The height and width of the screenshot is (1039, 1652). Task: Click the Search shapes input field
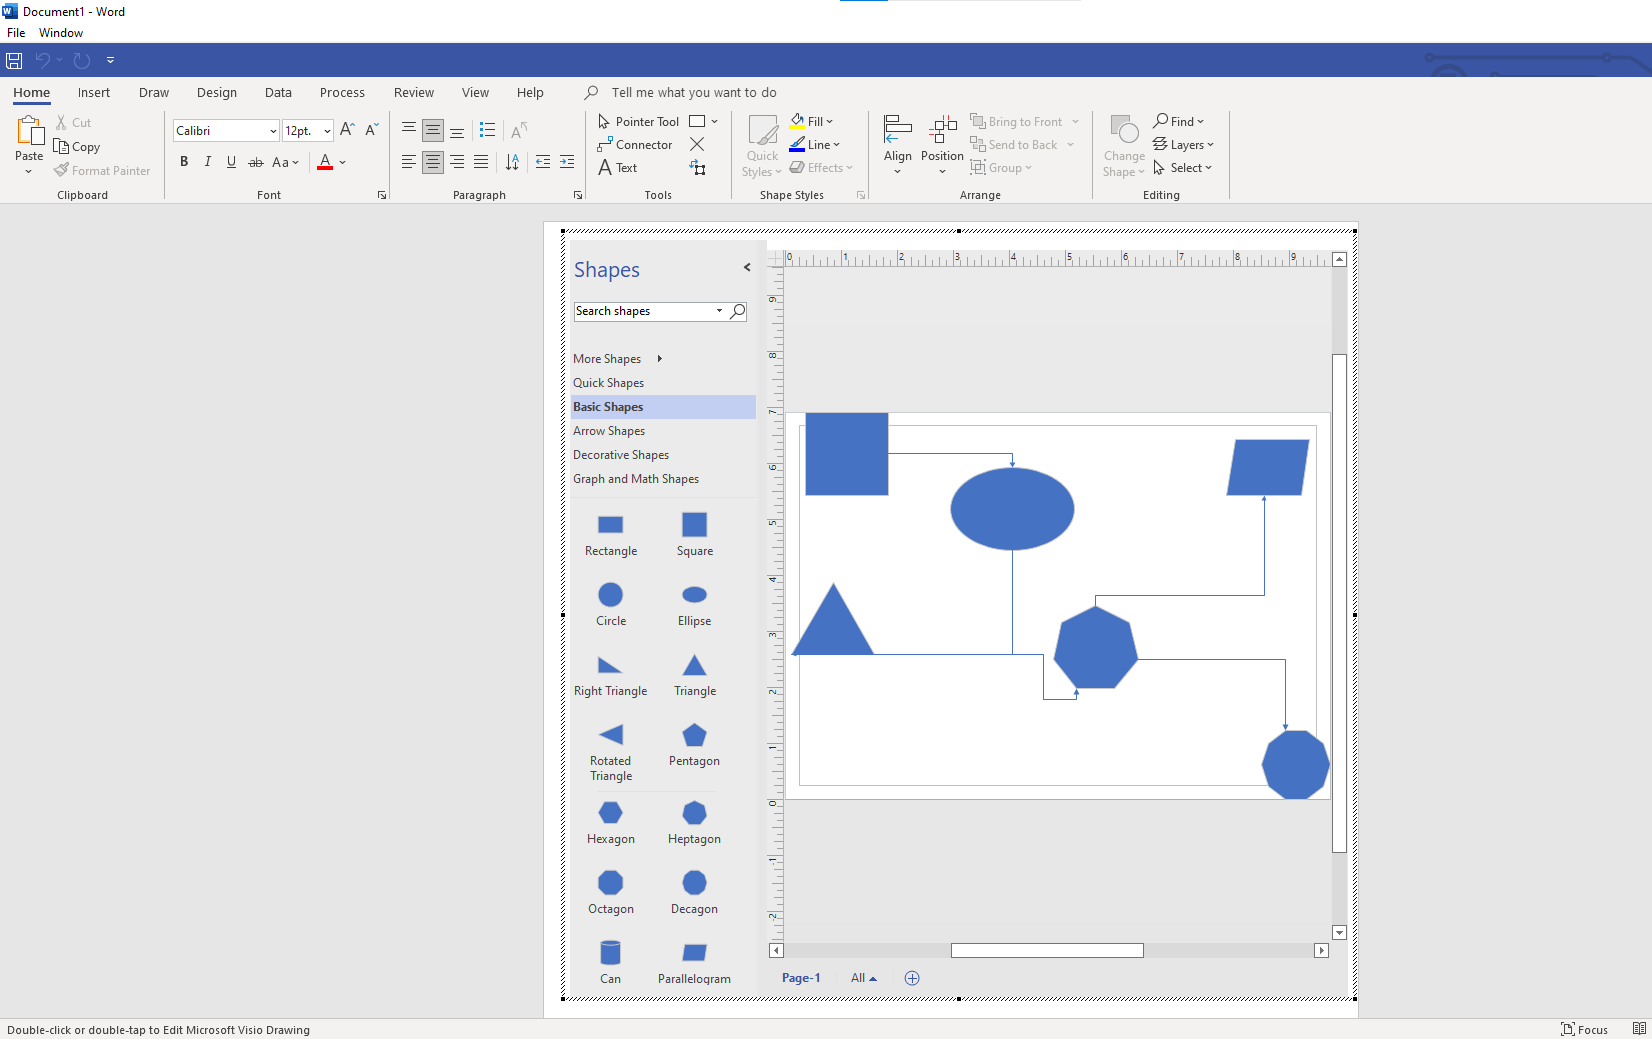649,311
